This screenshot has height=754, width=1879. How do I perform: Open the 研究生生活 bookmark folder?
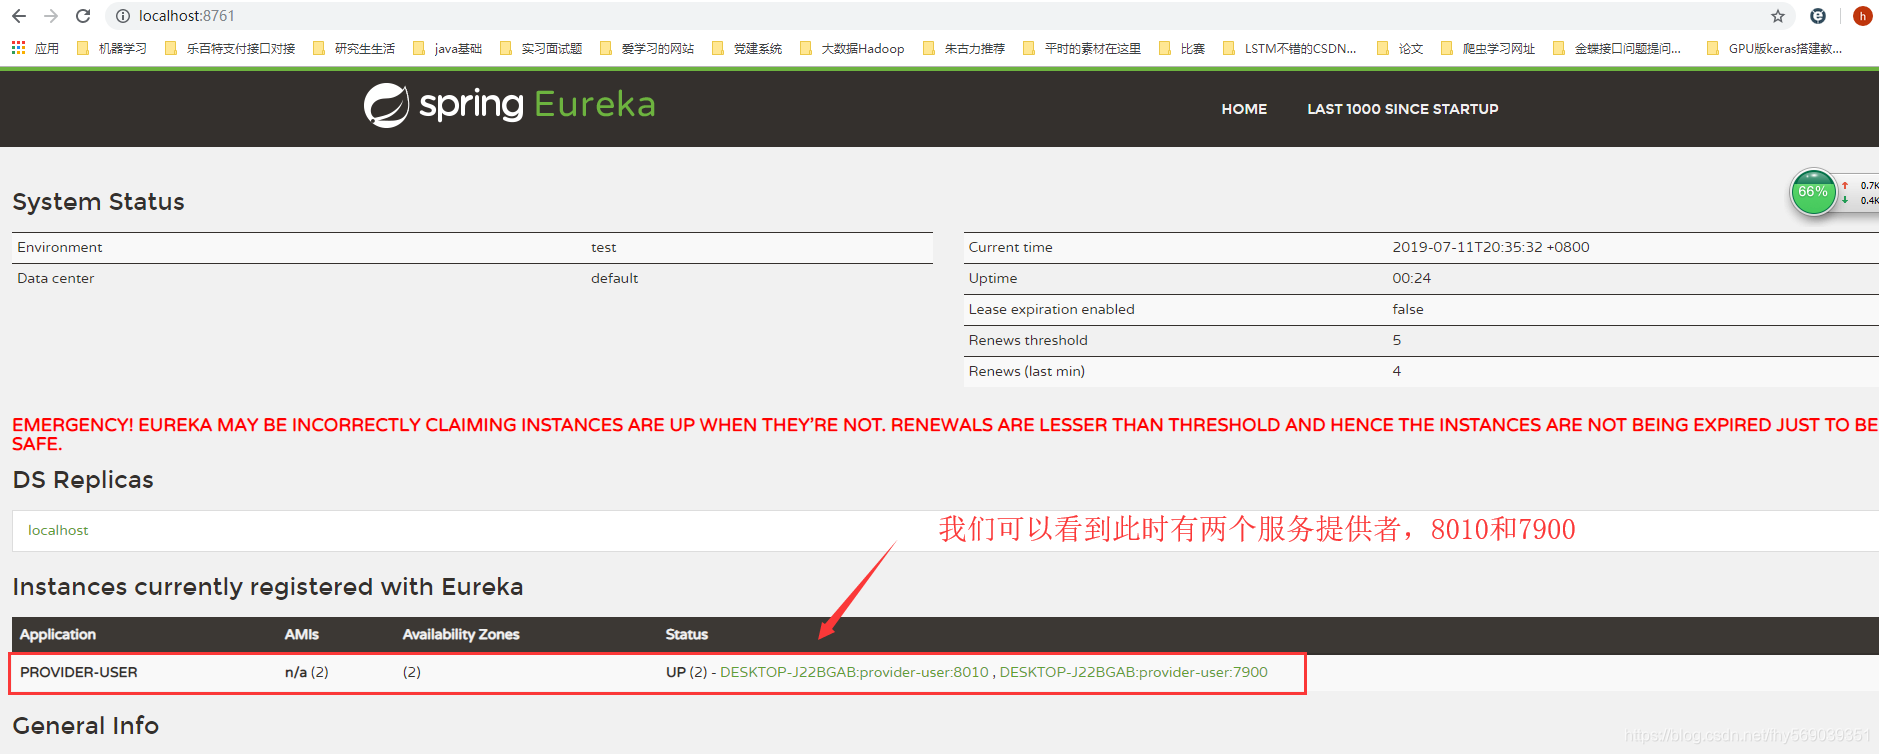tap(354, 48)
